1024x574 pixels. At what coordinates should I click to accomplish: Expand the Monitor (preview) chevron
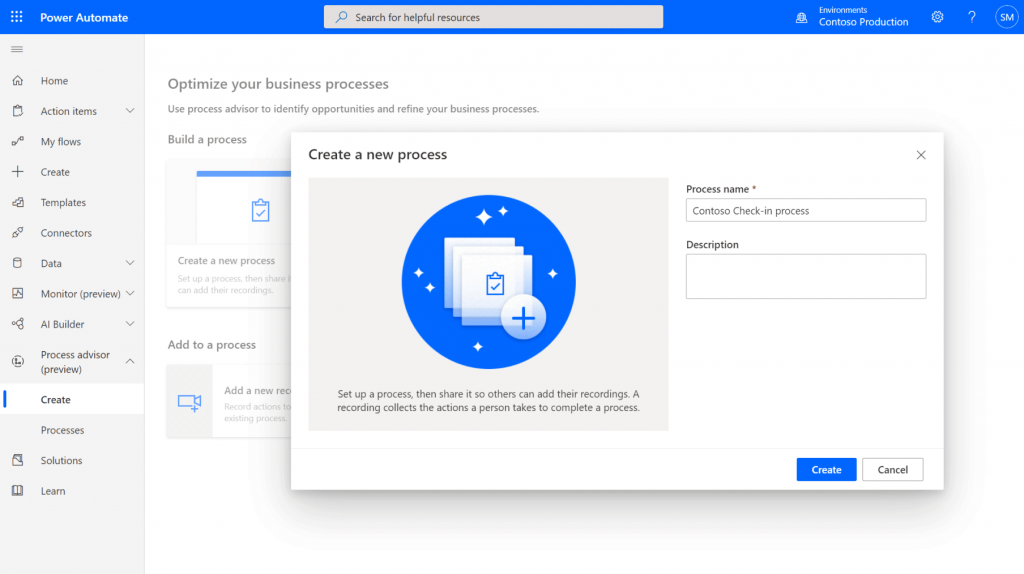coord(130,294)
